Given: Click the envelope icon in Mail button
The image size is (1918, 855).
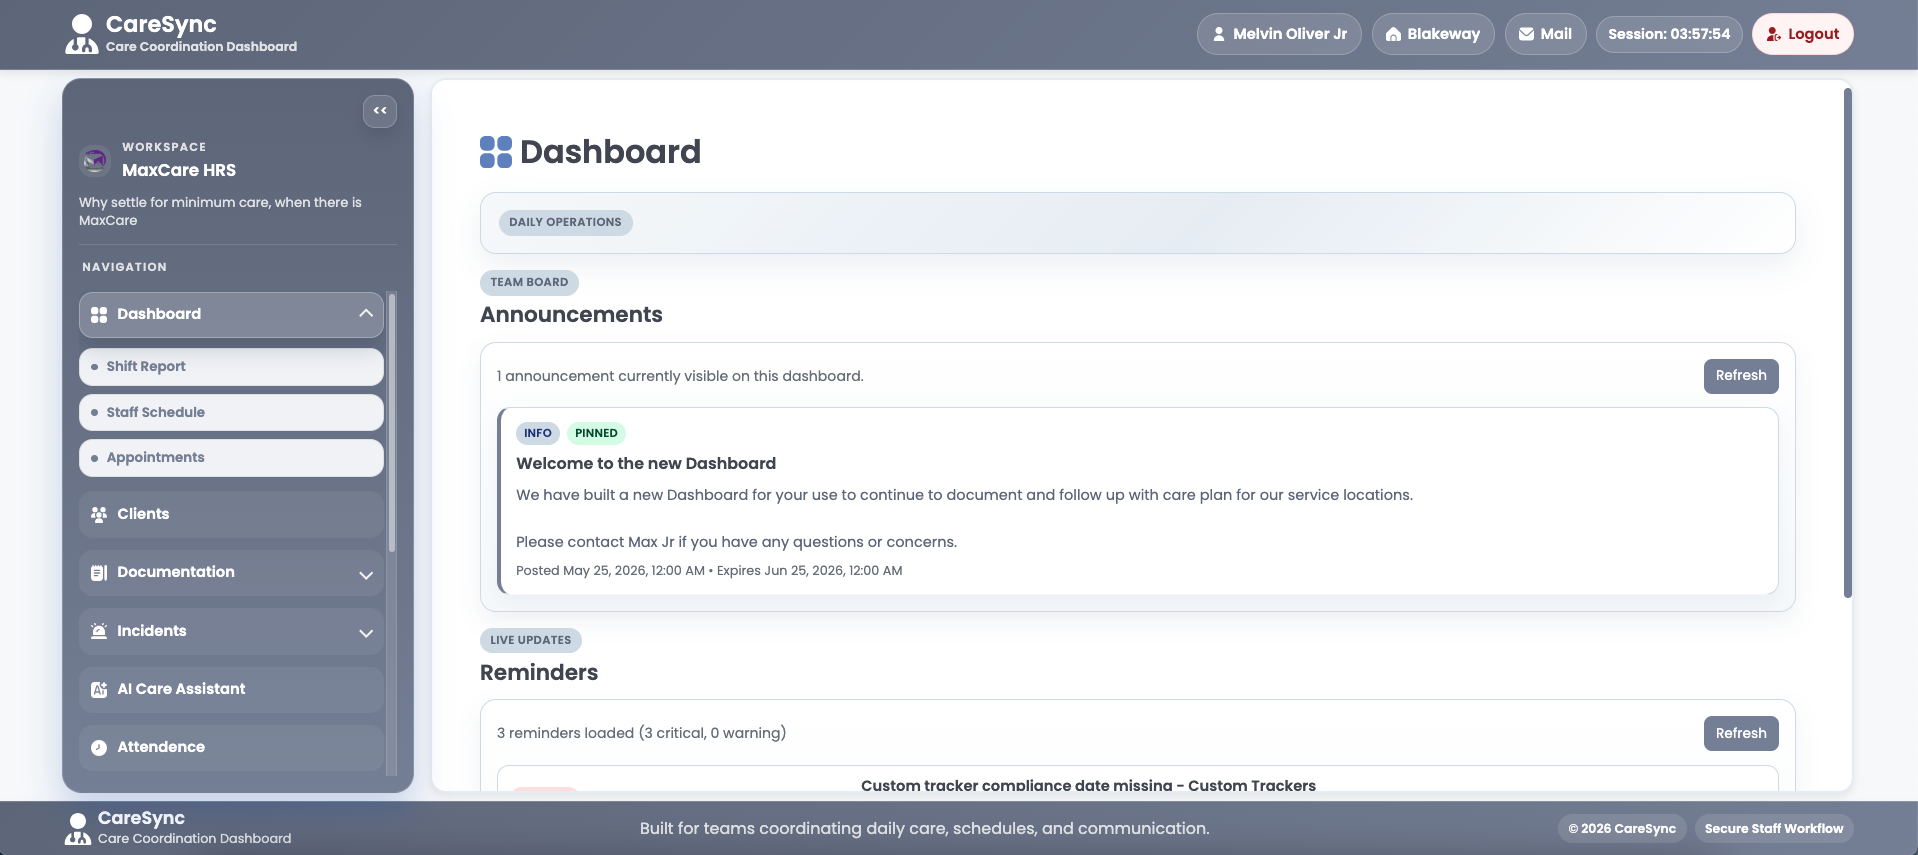Looking at the screenshot, I should click(x=1526, y=34).
